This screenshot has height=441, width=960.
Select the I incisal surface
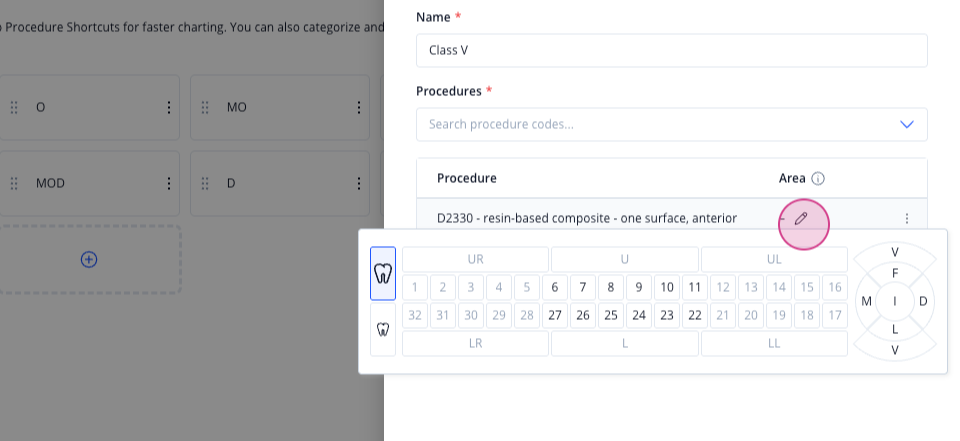tap(895, 301)
